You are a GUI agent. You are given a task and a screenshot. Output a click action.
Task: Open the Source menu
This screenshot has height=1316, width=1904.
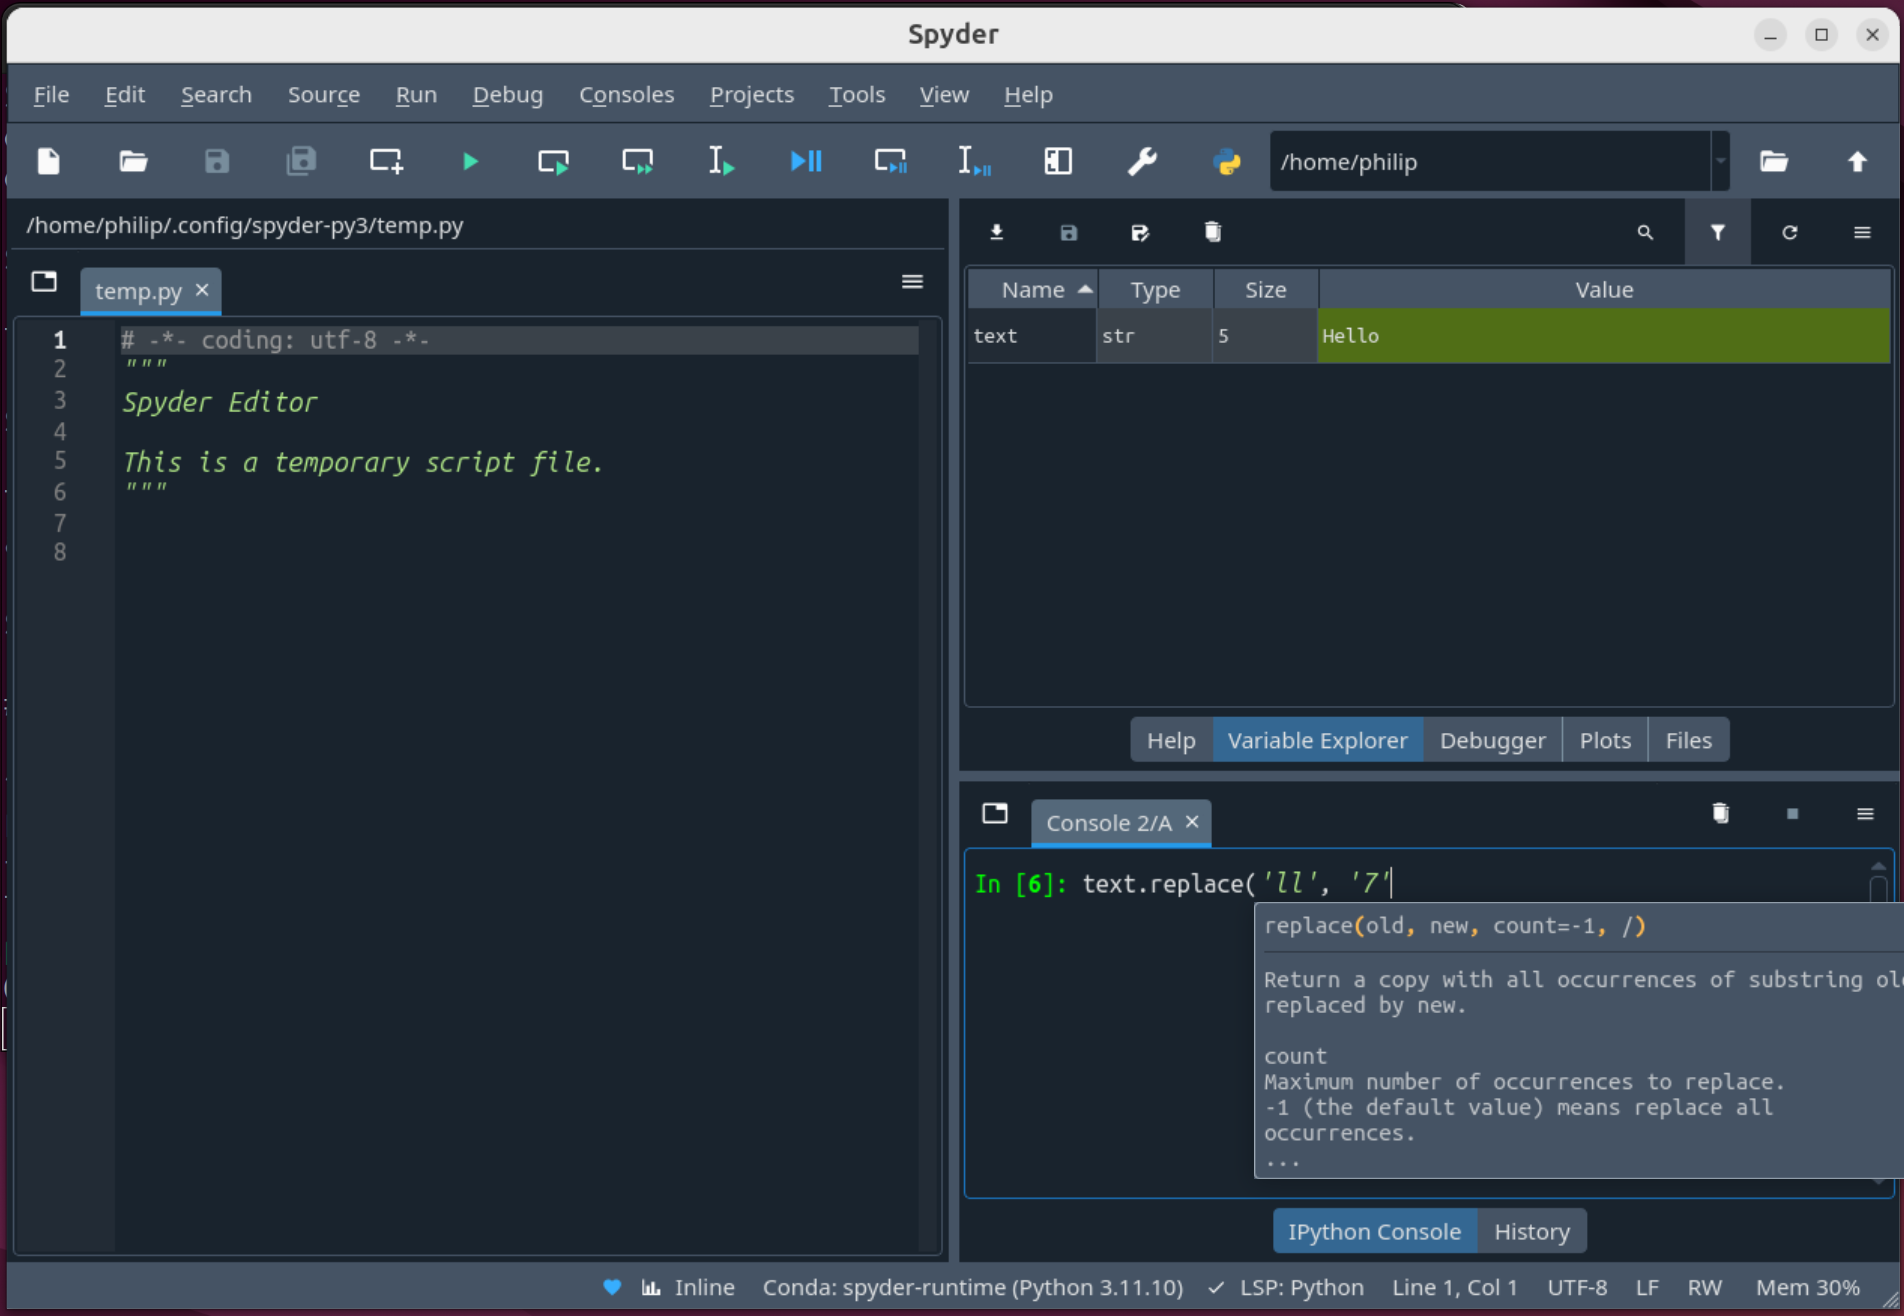point(324,94)
